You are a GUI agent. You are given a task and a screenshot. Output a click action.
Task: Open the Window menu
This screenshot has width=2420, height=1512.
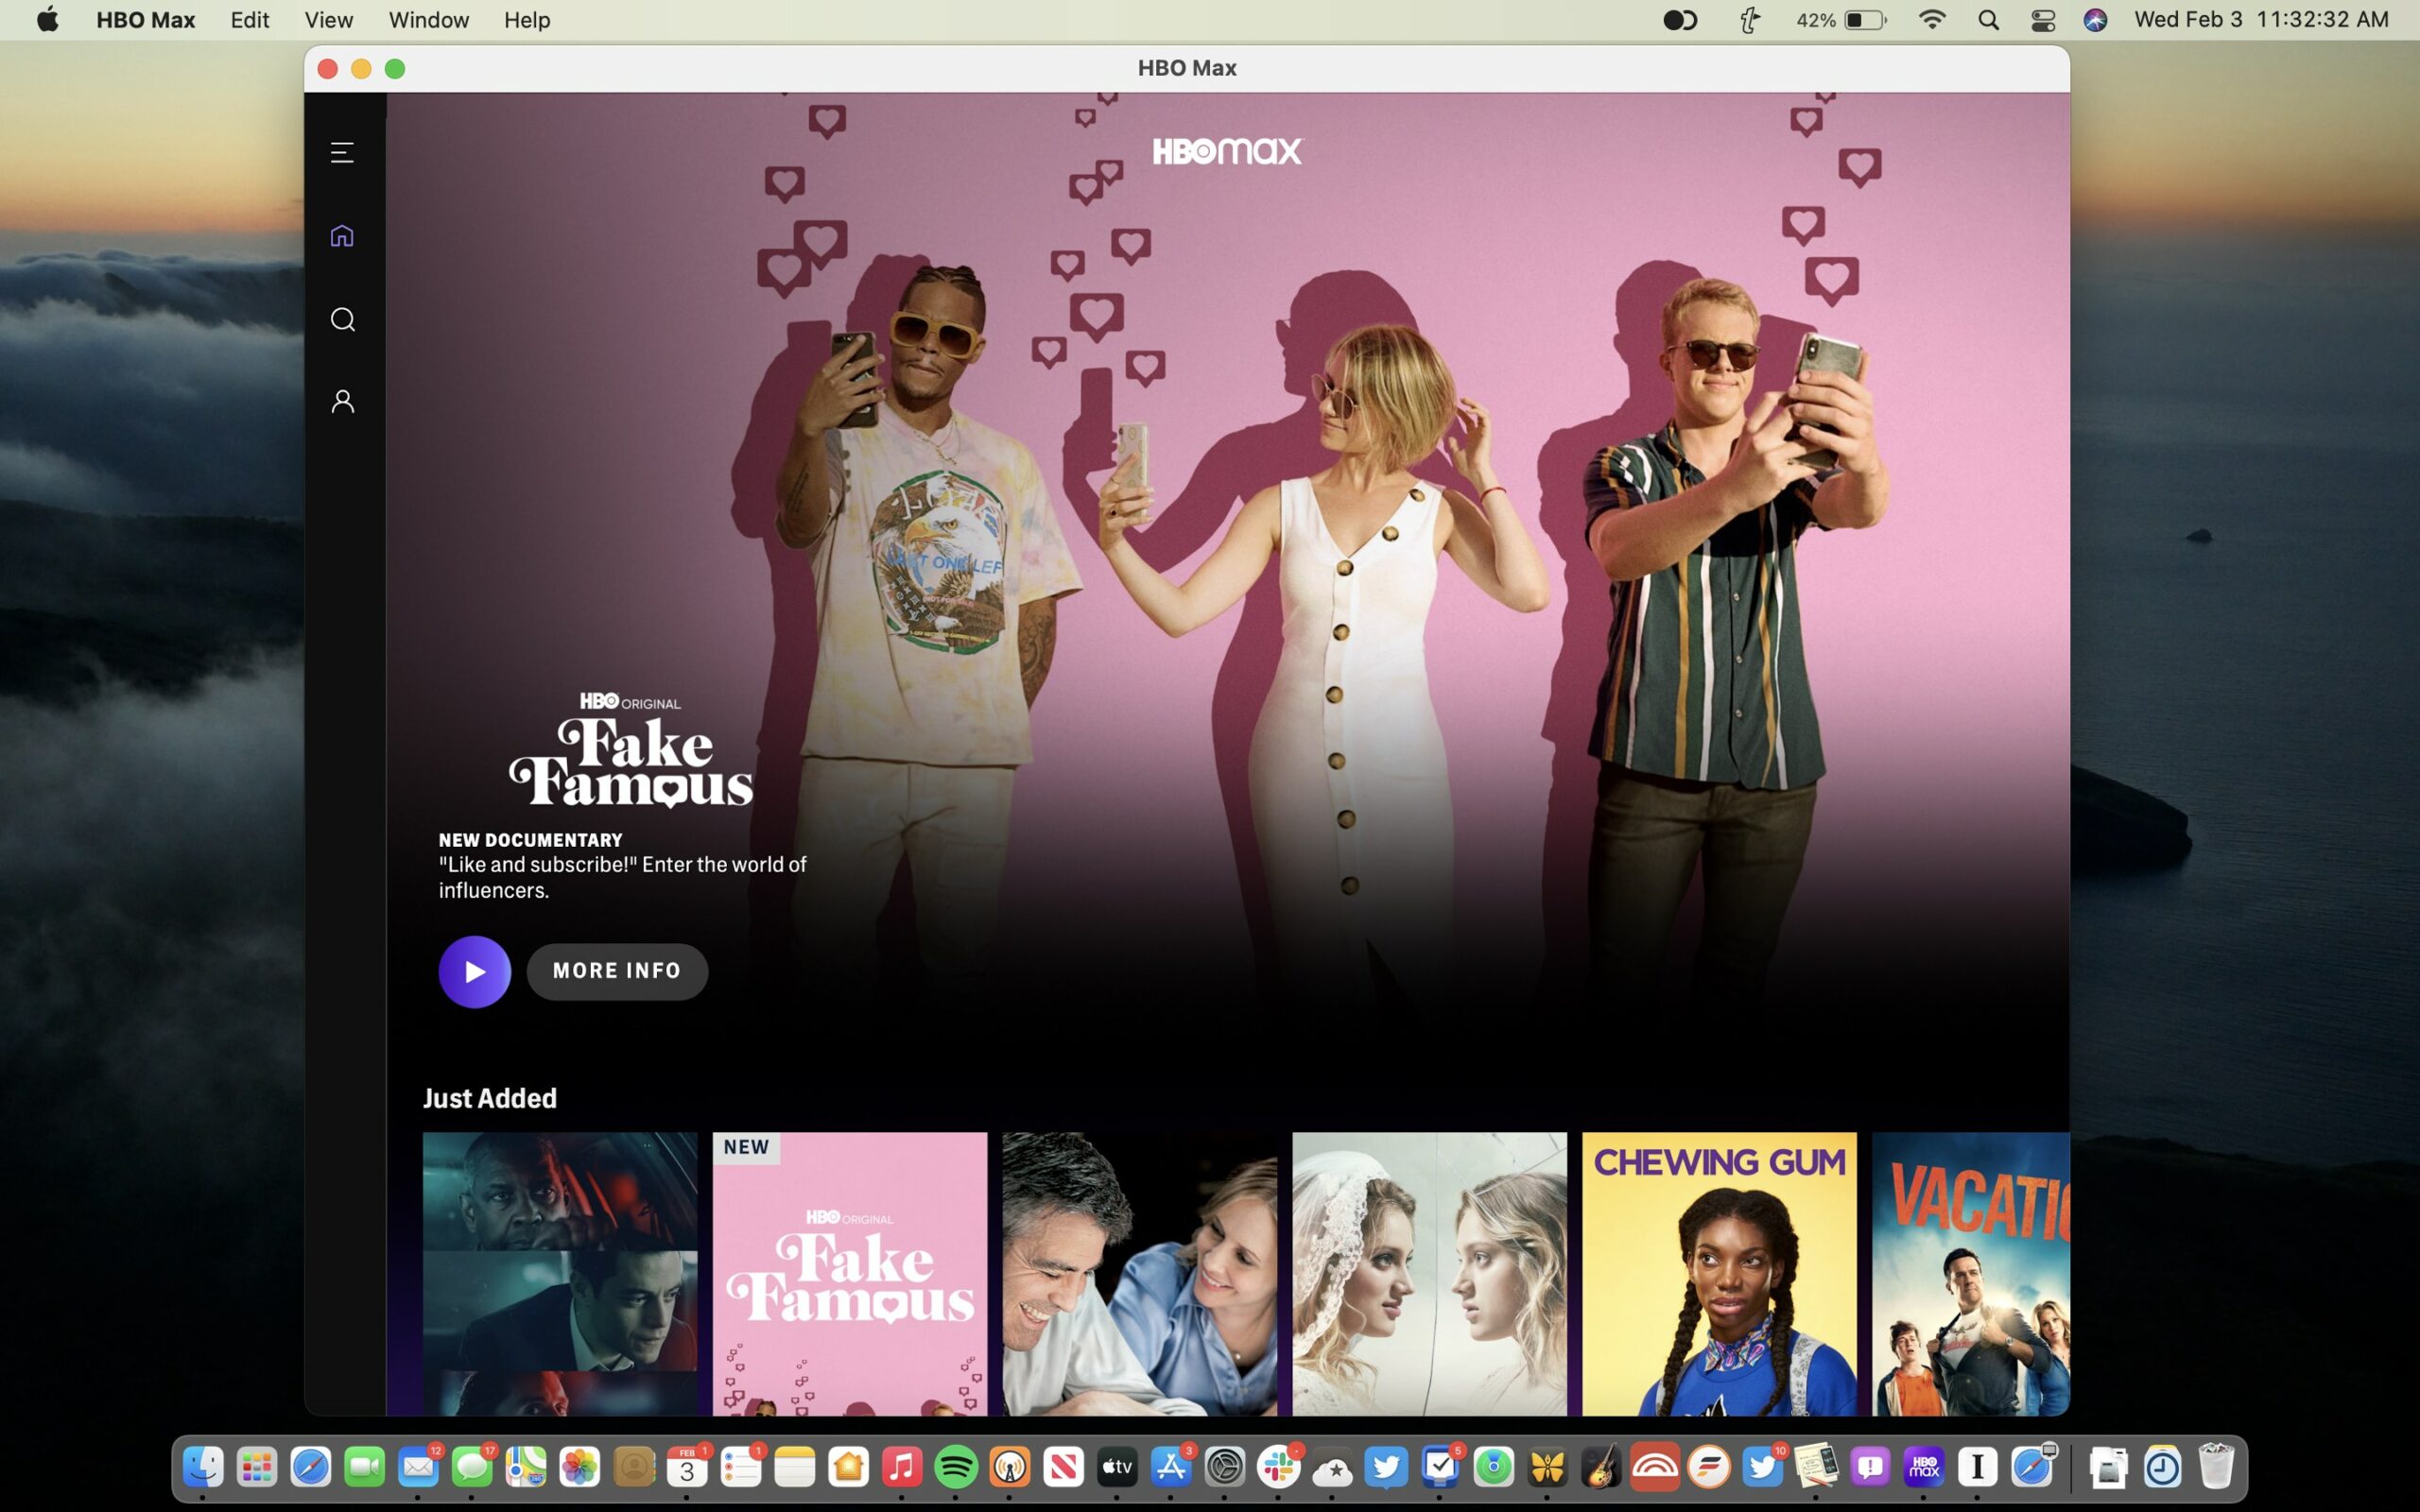click(x=428, y=20)
